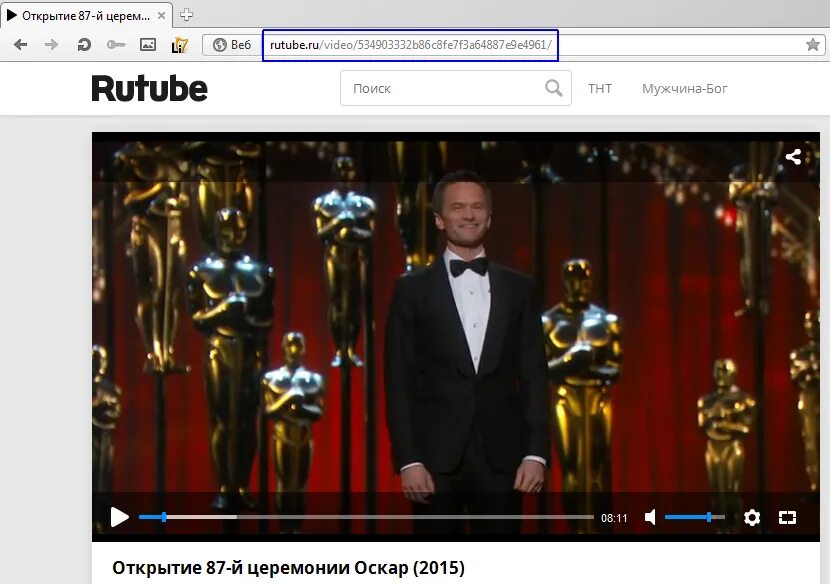Focus the Поиск search field
Viewport: 830px width, 584px height.
[x=456, y=88]
